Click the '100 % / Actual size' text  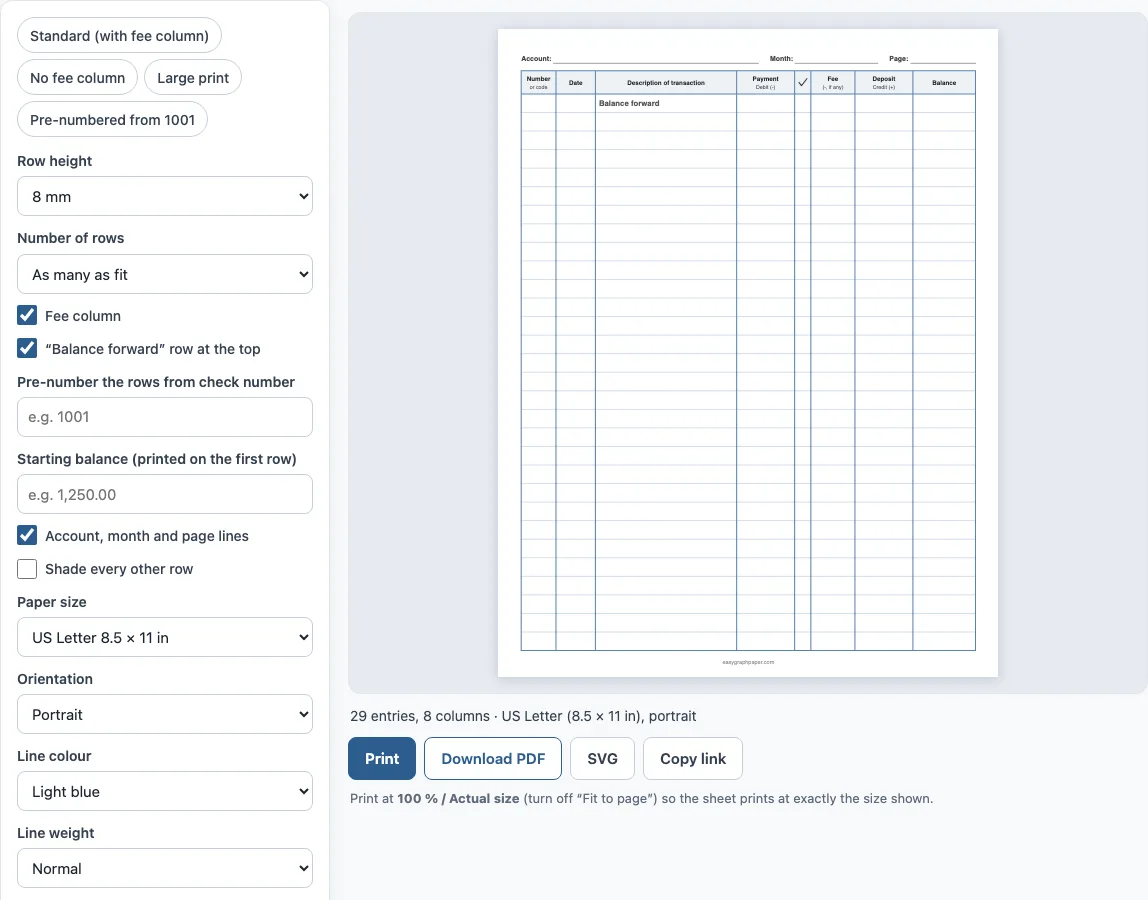[458, 799]
